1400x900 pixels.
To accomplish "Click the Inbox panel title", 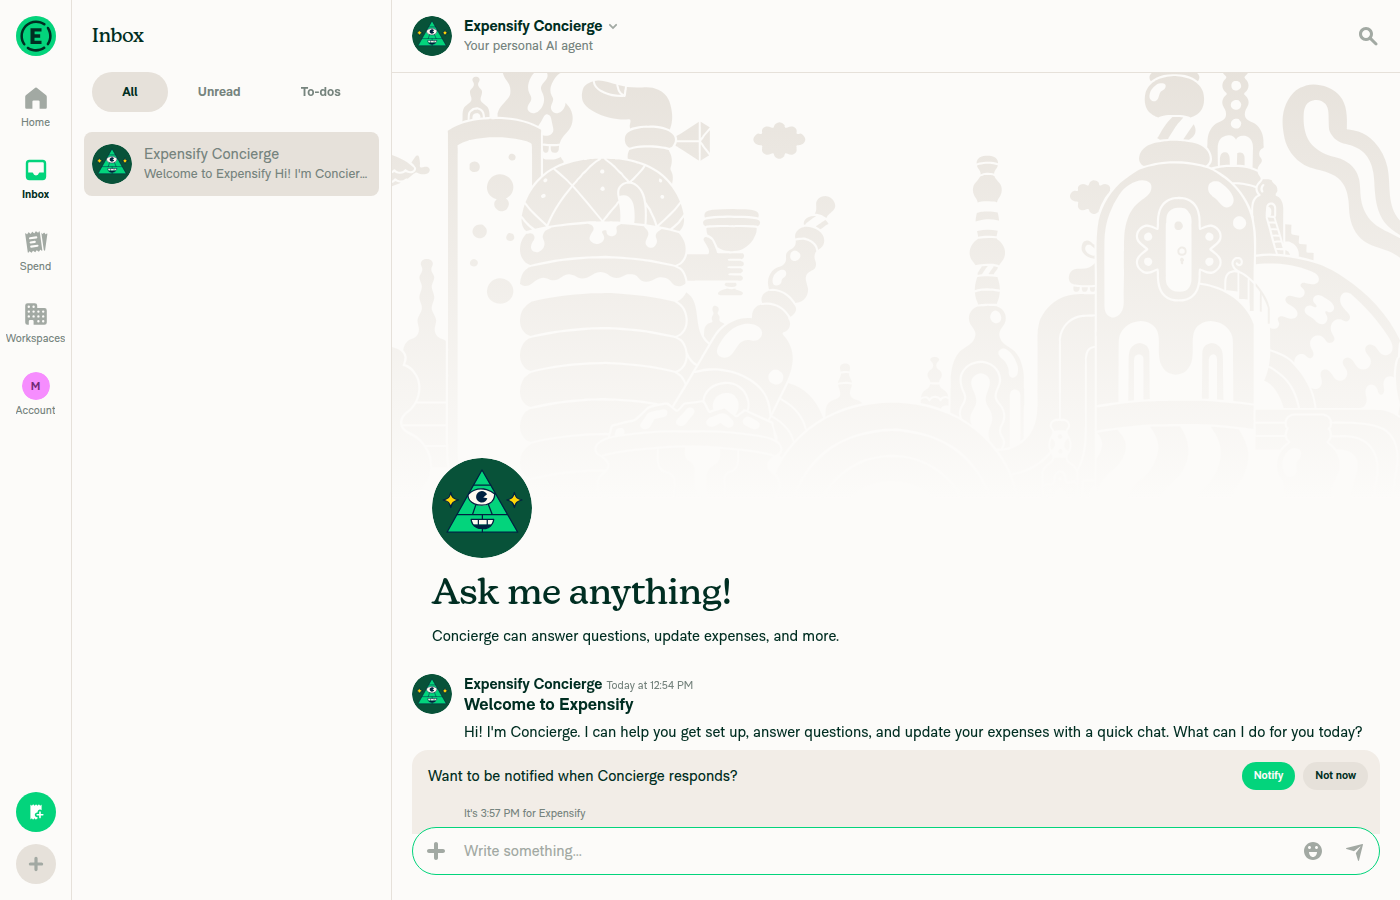I will 118,36.
